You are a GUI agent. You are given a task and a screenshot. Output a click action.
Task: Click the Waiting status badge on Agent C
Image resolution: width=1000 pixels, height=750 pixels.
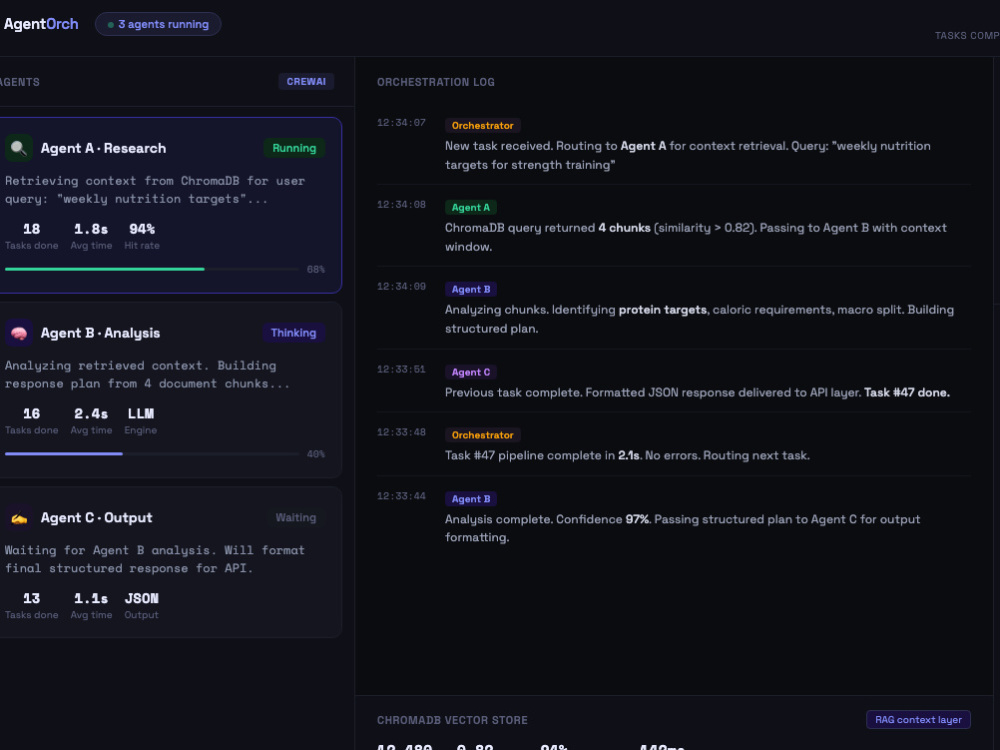[x=296, y=518]
